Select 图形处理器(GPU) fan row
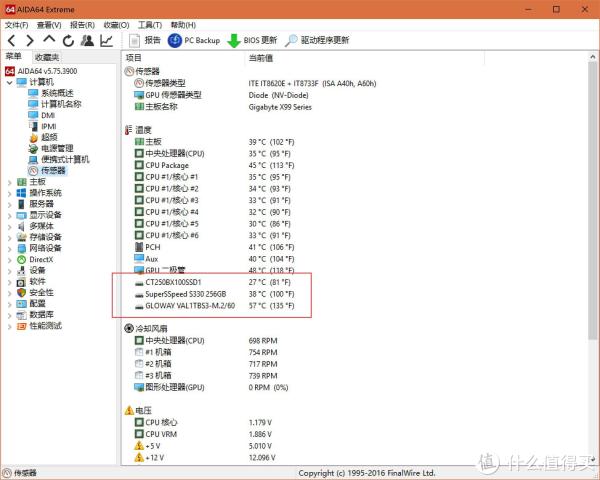Screen dimensions: 600x480 (211, 387)
